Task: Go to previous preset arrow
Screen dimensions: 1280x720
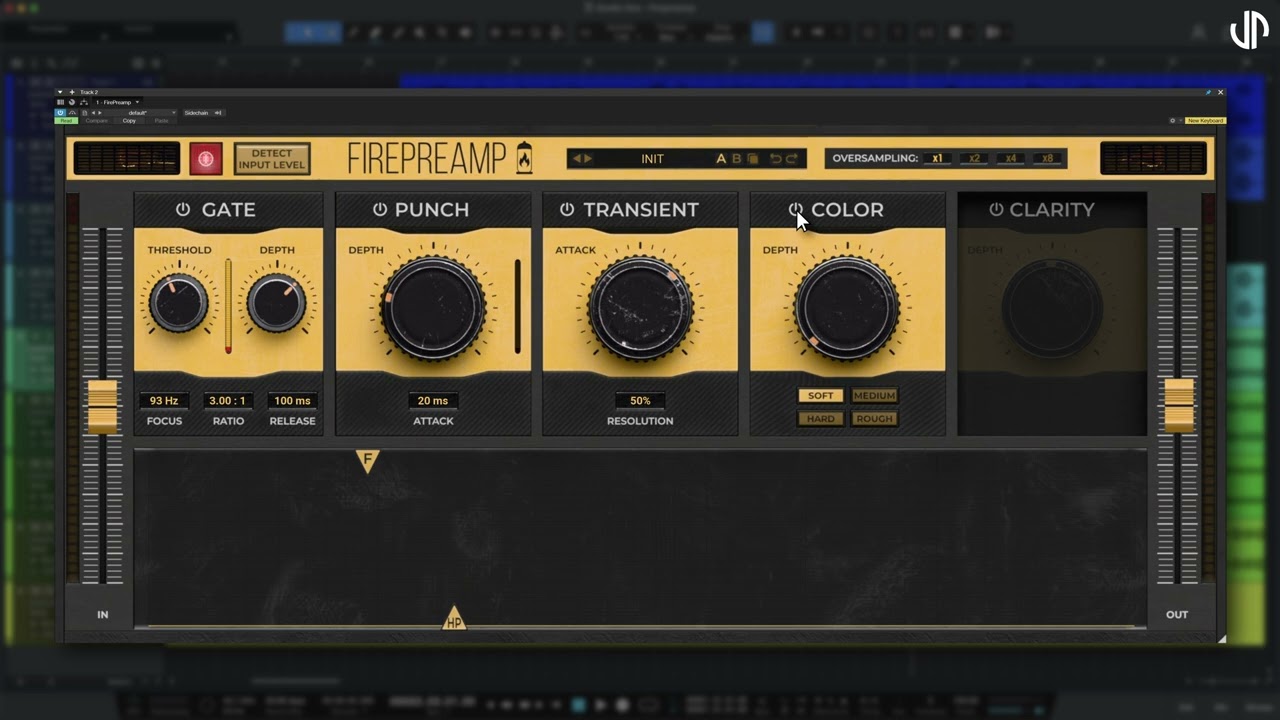Action: point(577,158)
